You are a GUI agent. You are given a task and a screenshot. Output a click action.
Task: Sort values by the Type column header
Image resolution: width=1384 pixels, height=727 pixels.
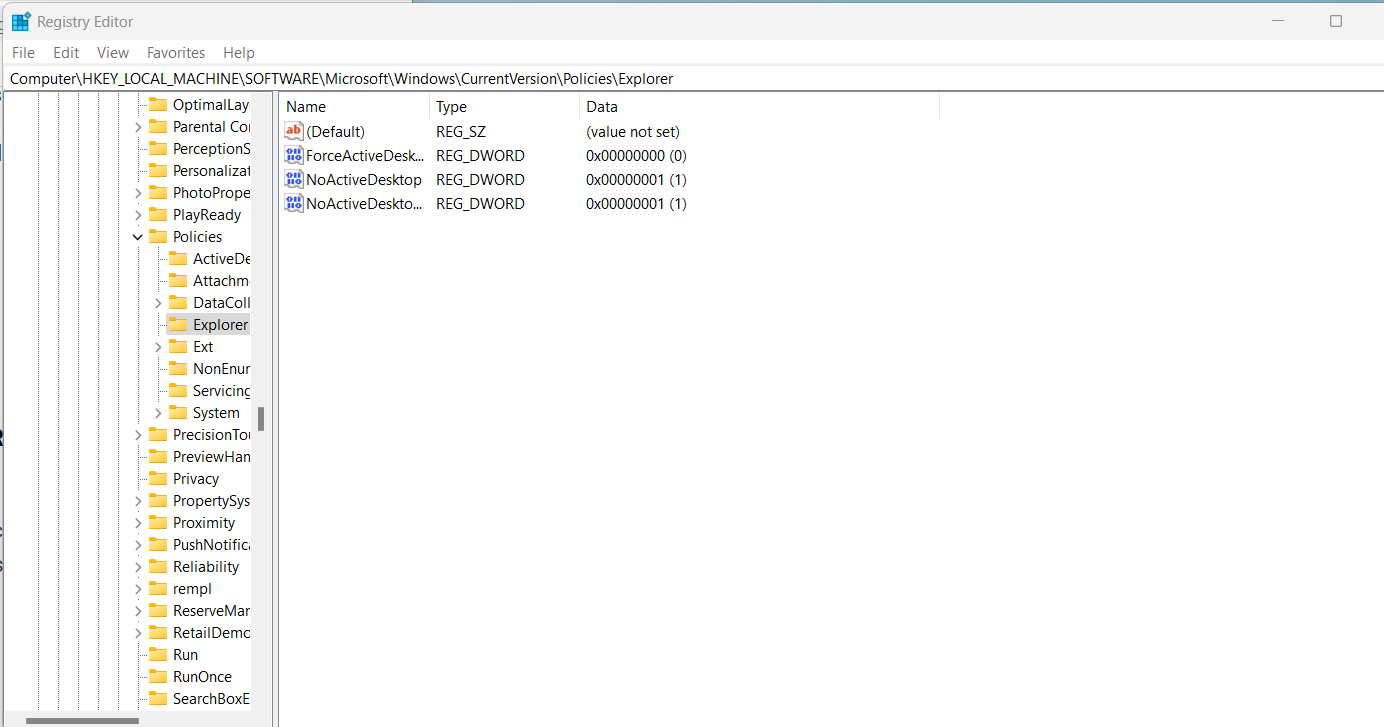click(504, 106)
